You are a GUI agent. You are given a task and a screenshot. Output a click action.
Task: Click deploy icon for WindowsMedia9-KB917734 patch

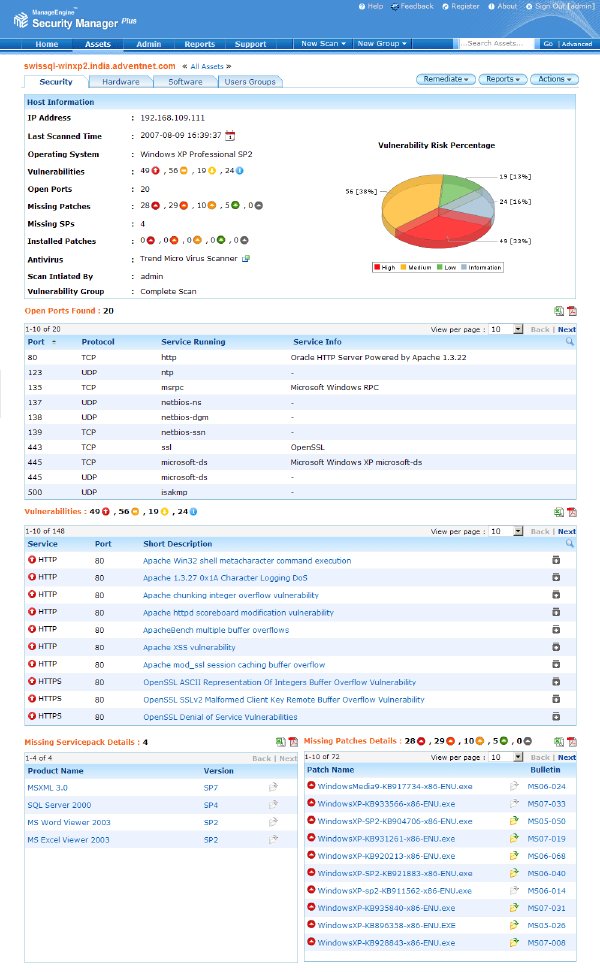click(x=514, y=786)
